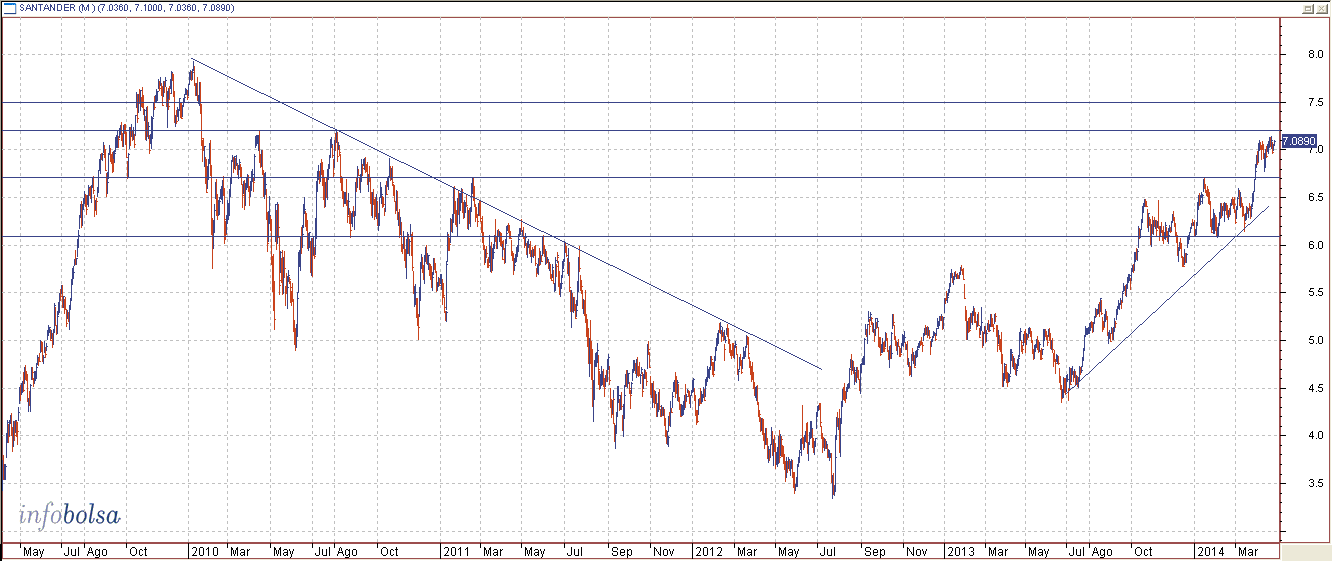Select the horizontal level line at 7.5
This screenshot has height=561, width=1332.
click(640, 102)
